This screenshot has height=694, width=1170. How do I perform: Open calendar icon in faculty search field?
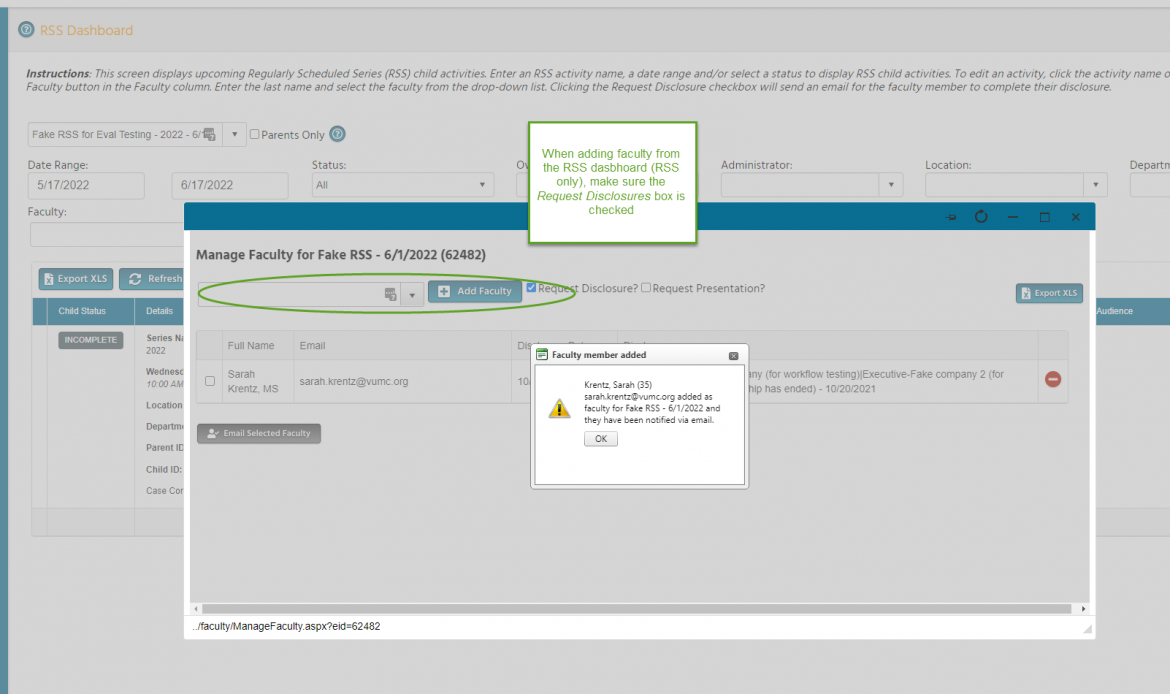point(390,291)
